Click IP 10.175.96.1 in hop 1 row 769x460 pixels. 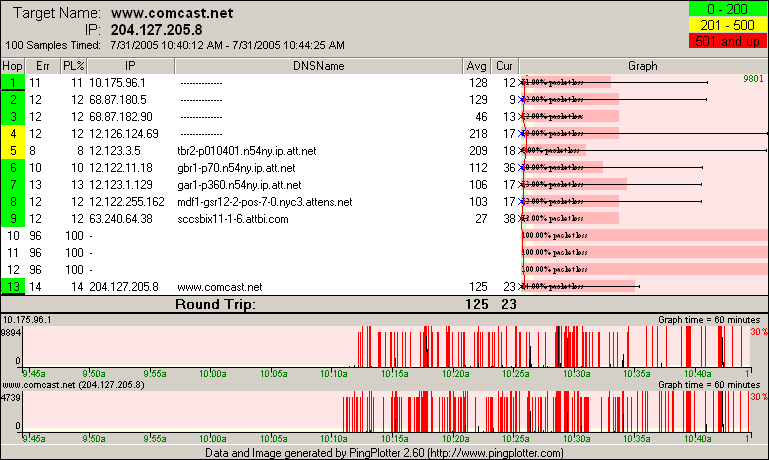click(117, 82)
